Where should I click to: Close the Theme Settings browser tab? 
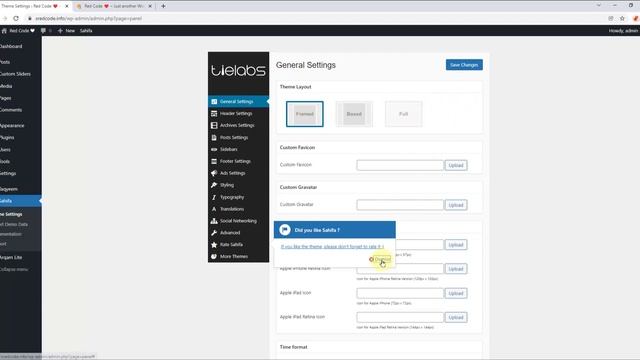(67, 6)
